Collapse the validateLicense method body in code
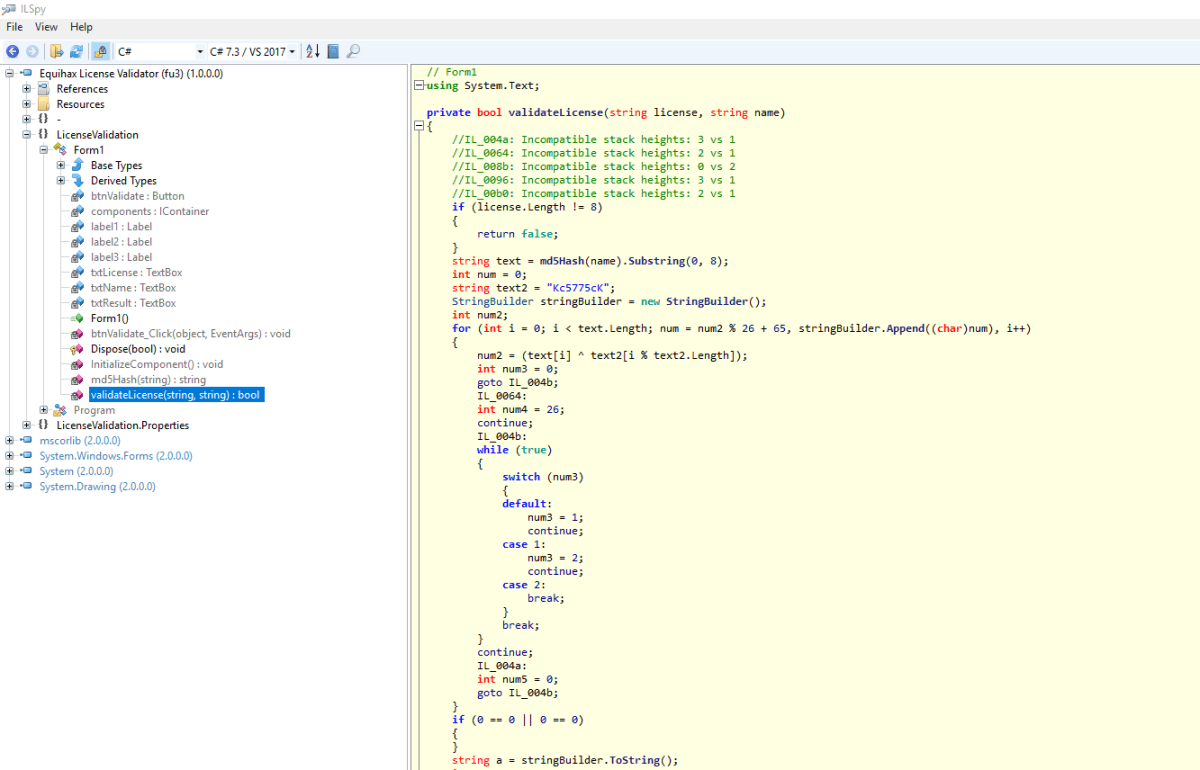 click(419, 126)
